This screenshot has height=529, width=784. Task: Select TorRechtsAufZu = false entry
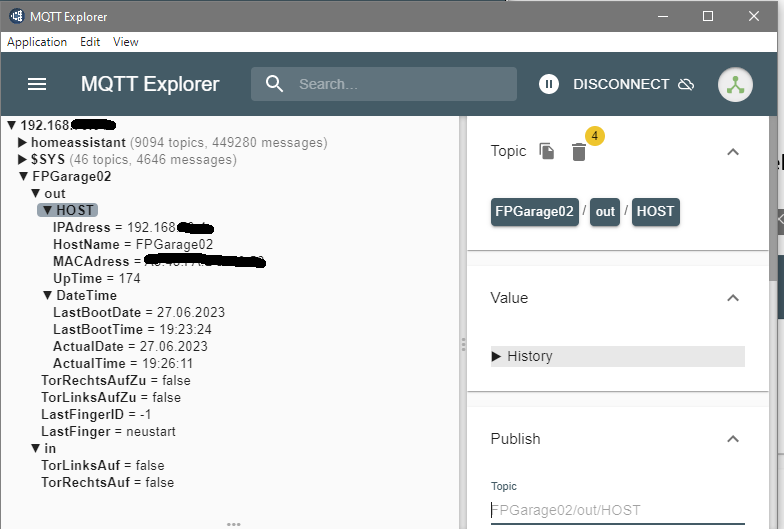click(116, 380)
